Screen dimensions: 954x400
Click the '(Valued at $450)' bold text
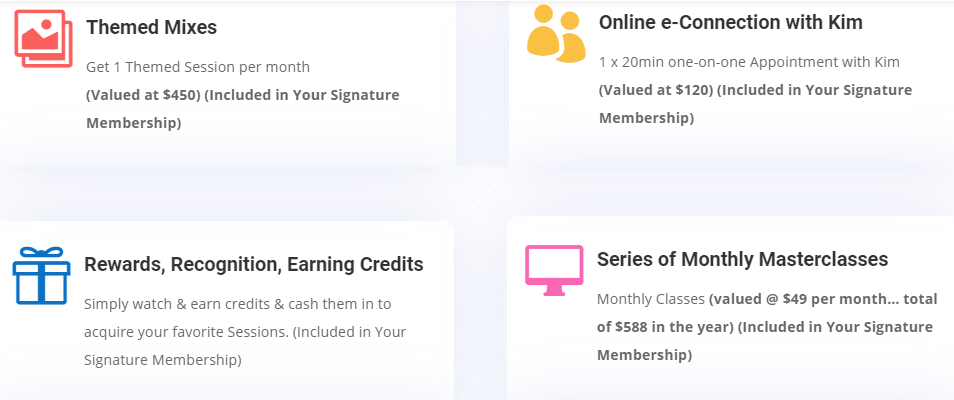click(143, 96)
